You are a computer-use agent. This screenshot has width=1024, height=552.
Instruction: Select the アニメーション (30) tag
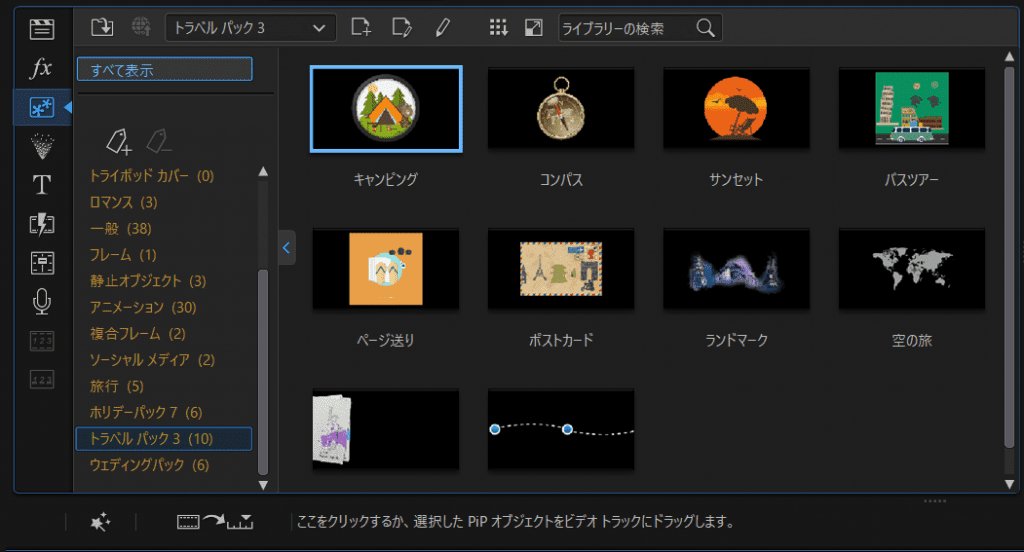click(143, 307)
